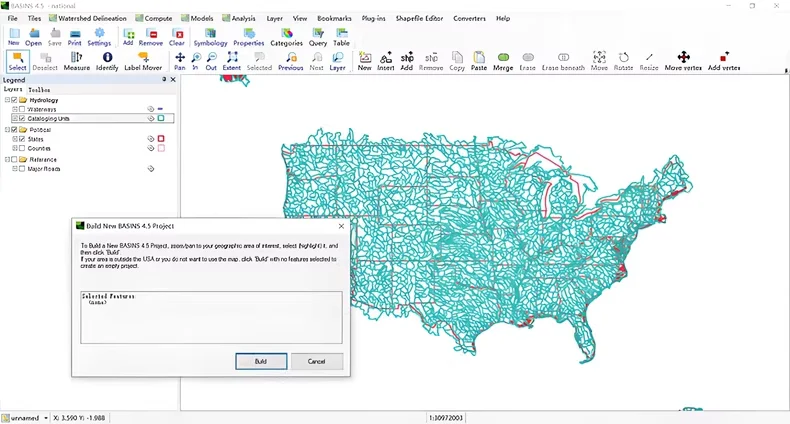Select the zoom In tool
This screenshot has height=424, width=790.
point(196,61)
